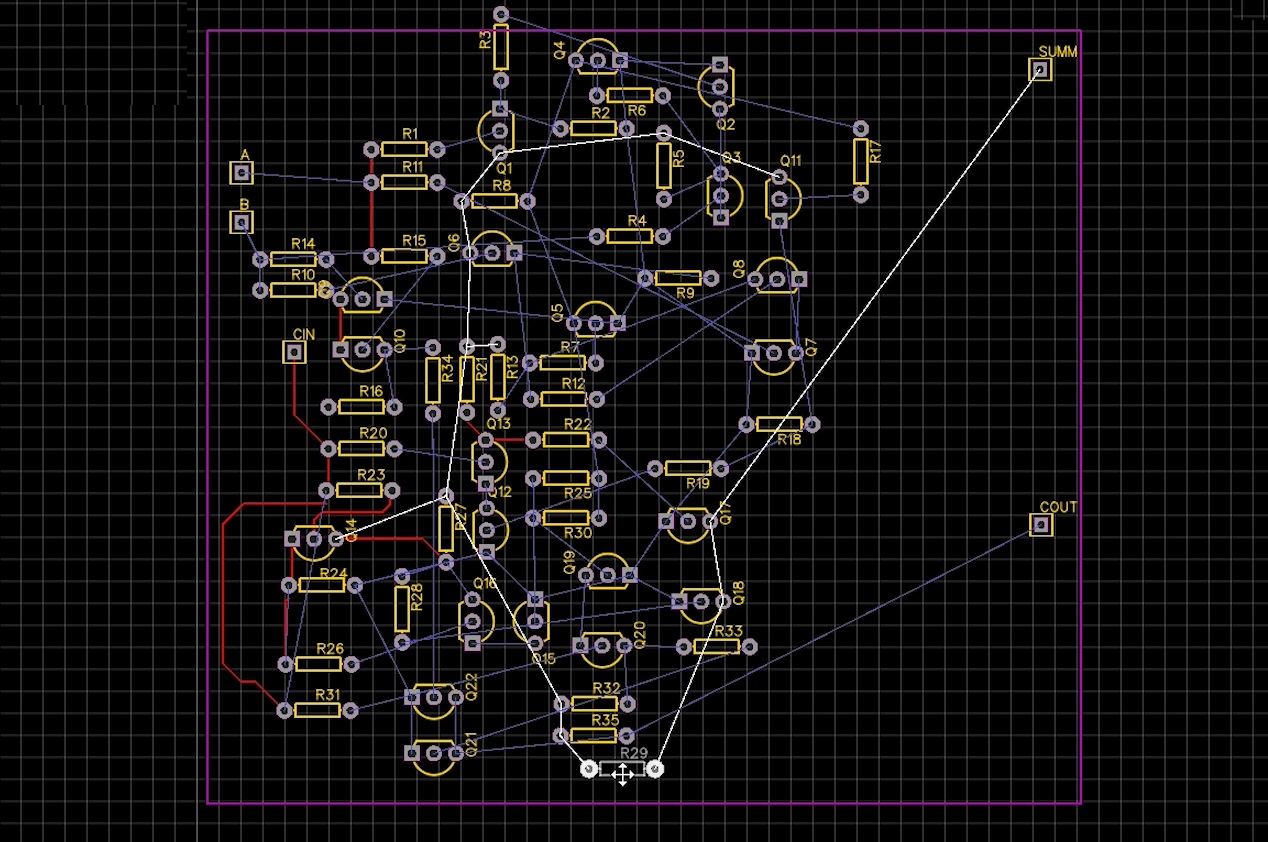The image size is (1268, 842).
Task: Select resistor R15
Action: point(404,256)
